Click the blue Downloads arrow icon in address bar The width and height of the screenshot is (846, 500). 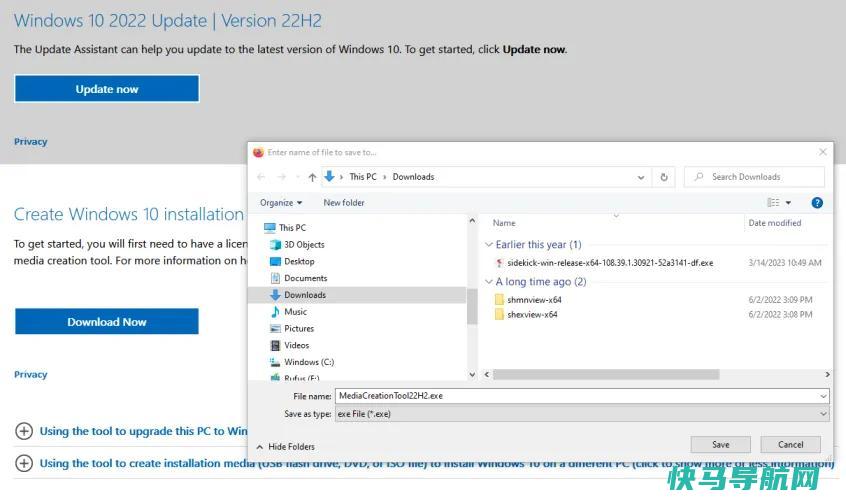(329, 176)
